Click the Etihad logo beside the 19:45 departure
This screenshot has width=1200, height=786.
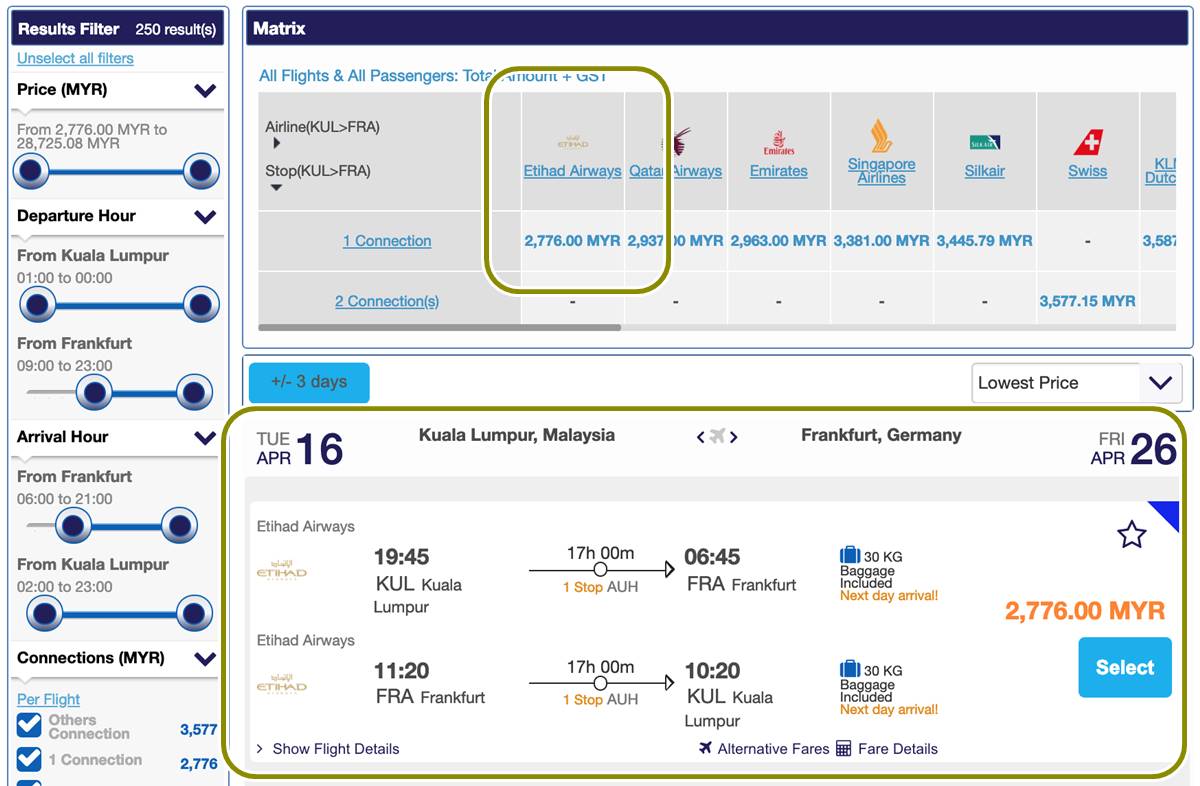coord(282,572)
